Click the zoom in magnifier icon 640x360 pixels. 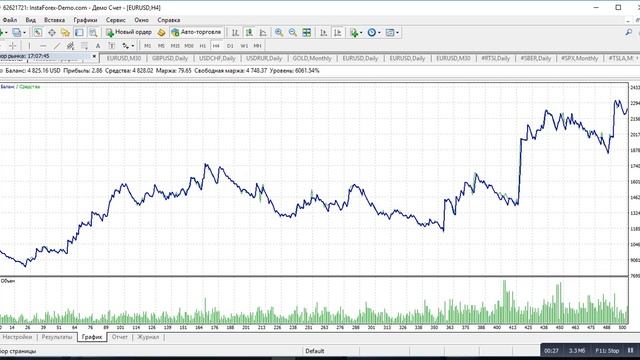(279, 32)
